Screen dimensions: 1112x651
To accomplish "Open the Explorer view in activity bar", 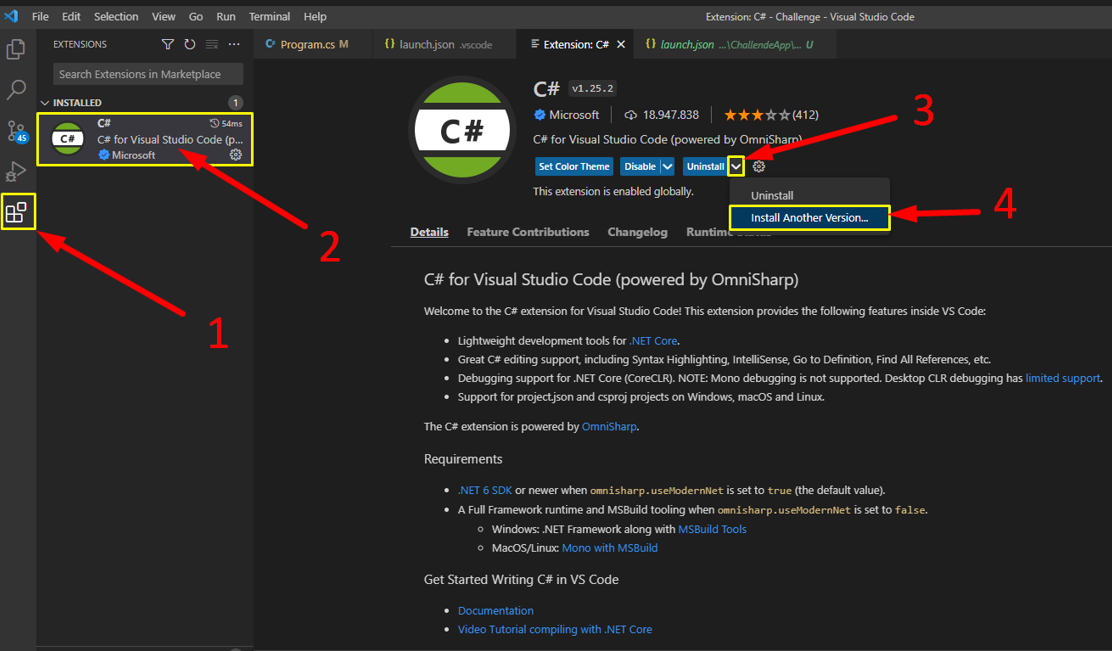I will pos(16,49).
